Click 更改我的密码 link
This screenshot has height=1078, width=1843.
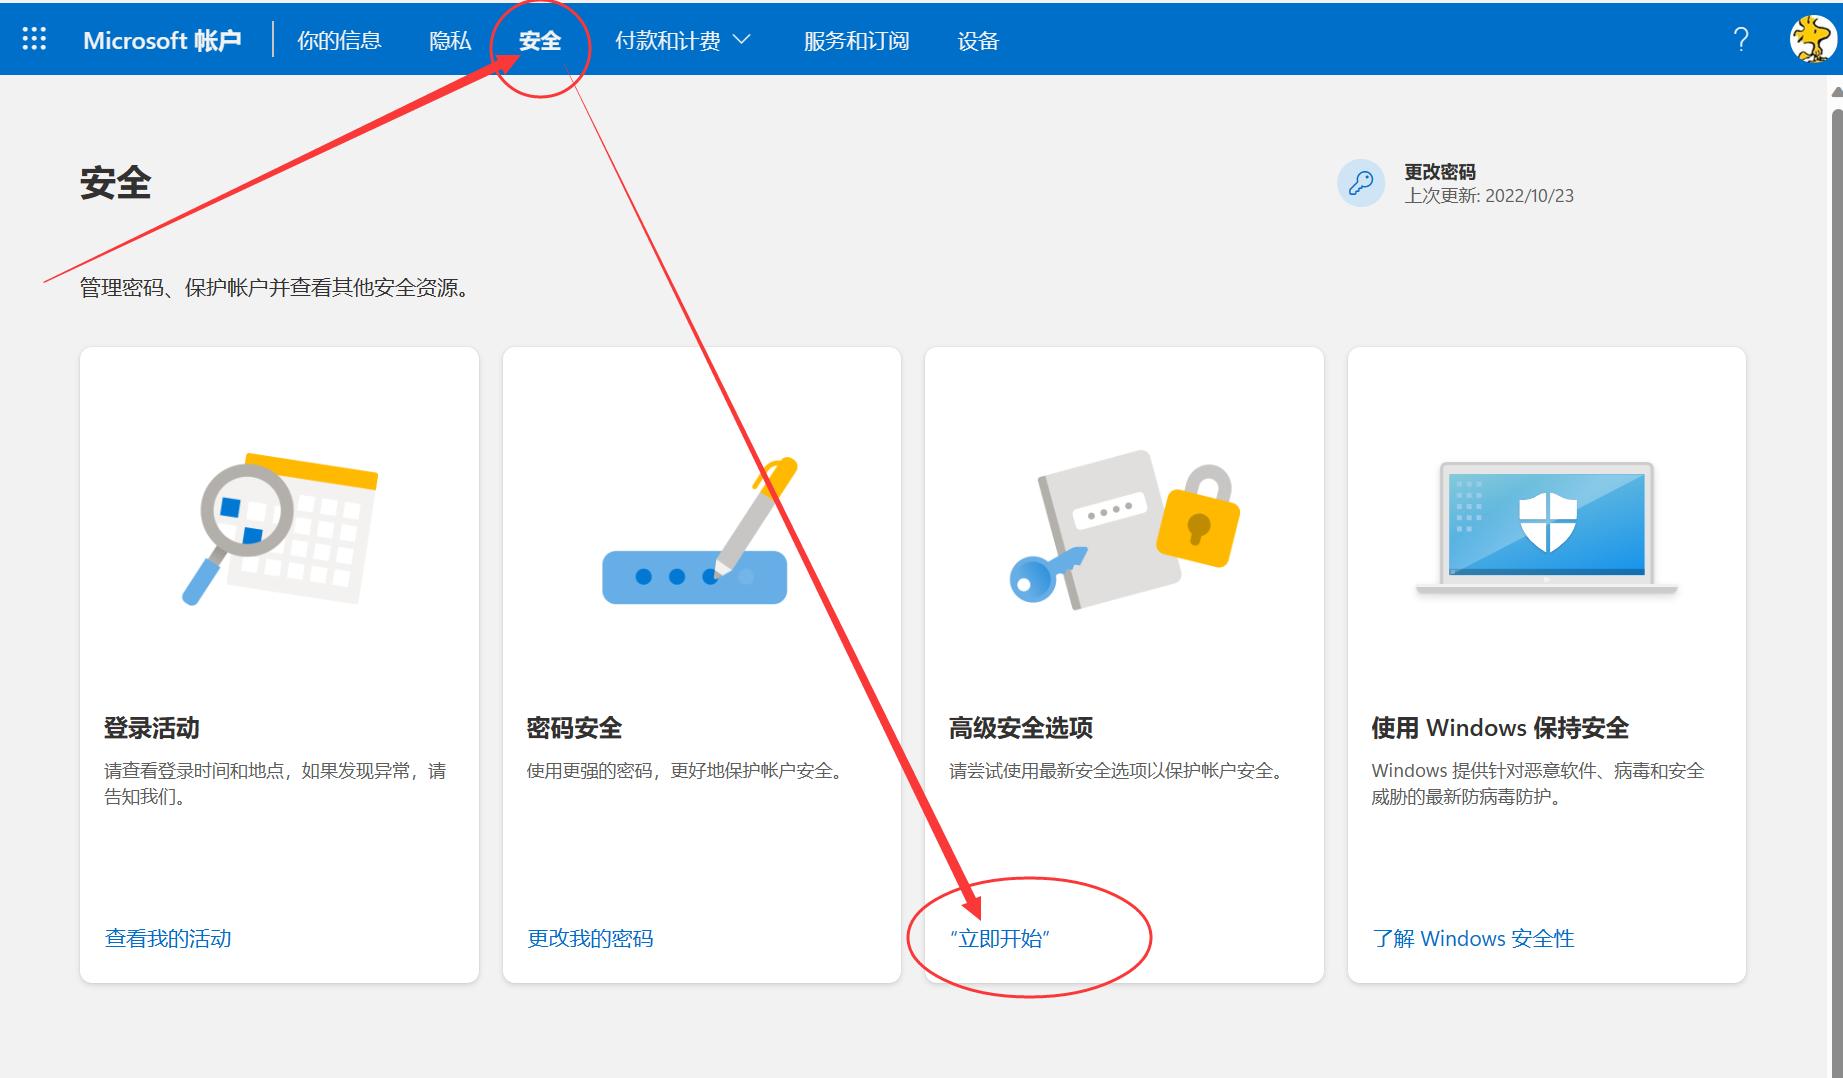tap(590, 938)
